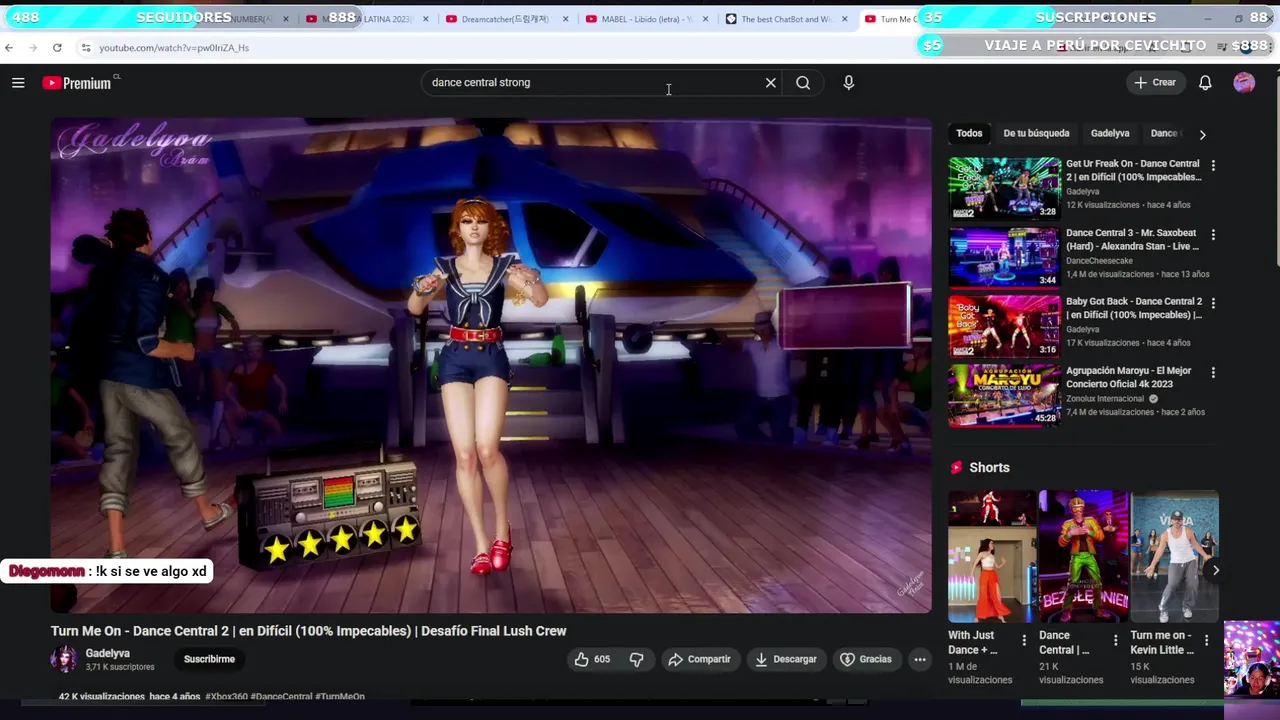The image size is (1280, 720).
Task: Open the more actions three-dot button
Action: point(920,659)
